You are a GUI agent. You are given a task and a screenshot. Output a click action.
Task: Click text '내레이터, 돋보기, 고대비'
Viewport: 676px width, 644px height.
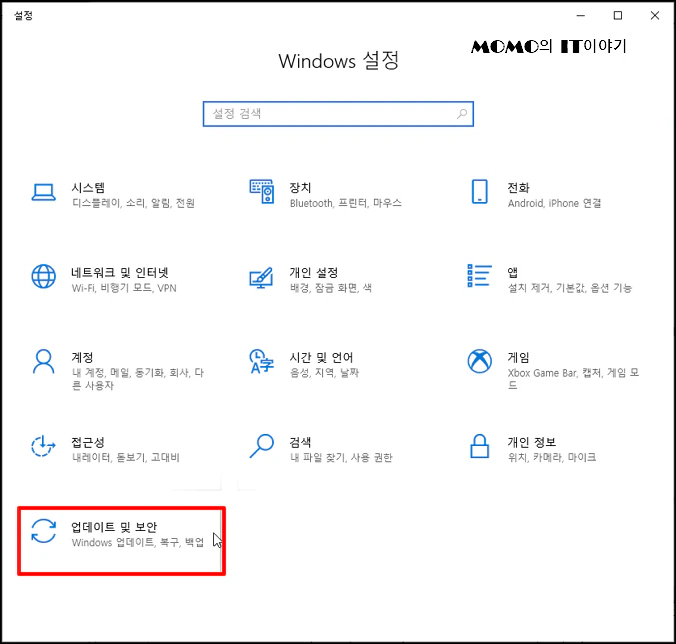click(x=125, y=457)
